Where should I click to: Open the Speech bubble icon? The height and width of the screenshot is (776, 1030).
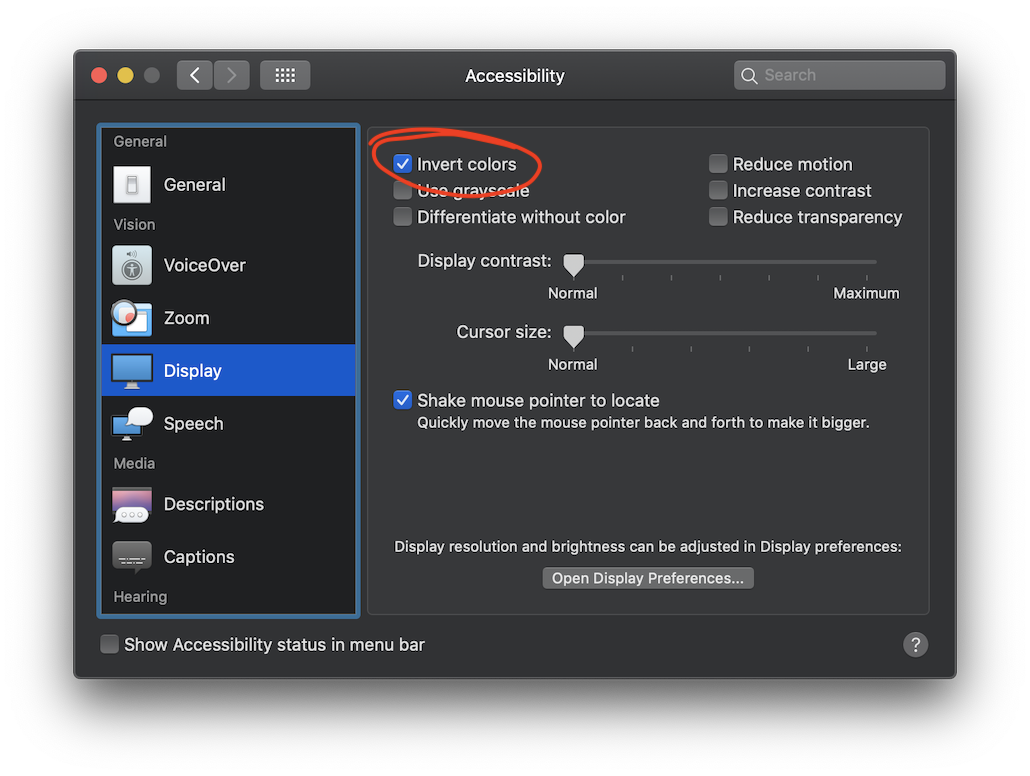(x=132, y=423)
